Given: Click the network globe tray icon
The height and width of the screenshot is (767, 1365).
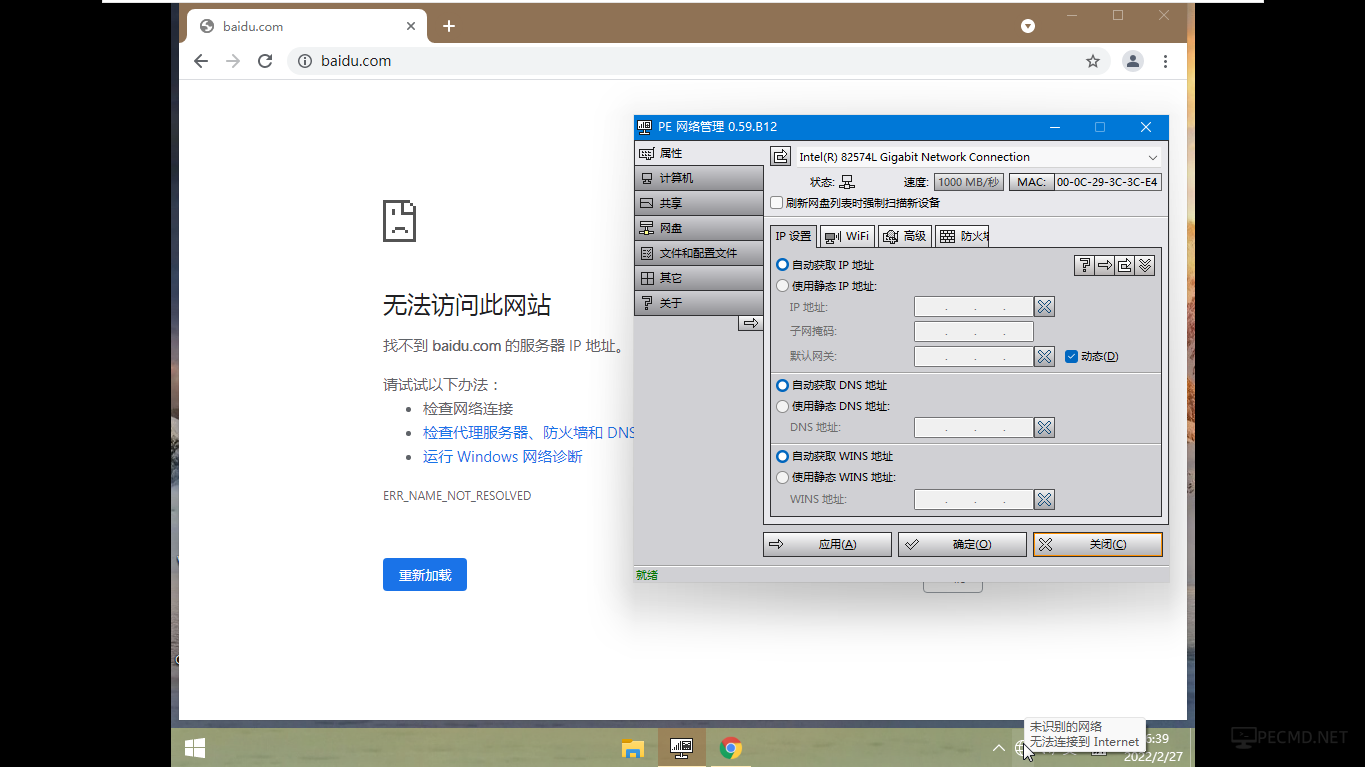Looking at the screenshot, I should (x=1022, y=748).
